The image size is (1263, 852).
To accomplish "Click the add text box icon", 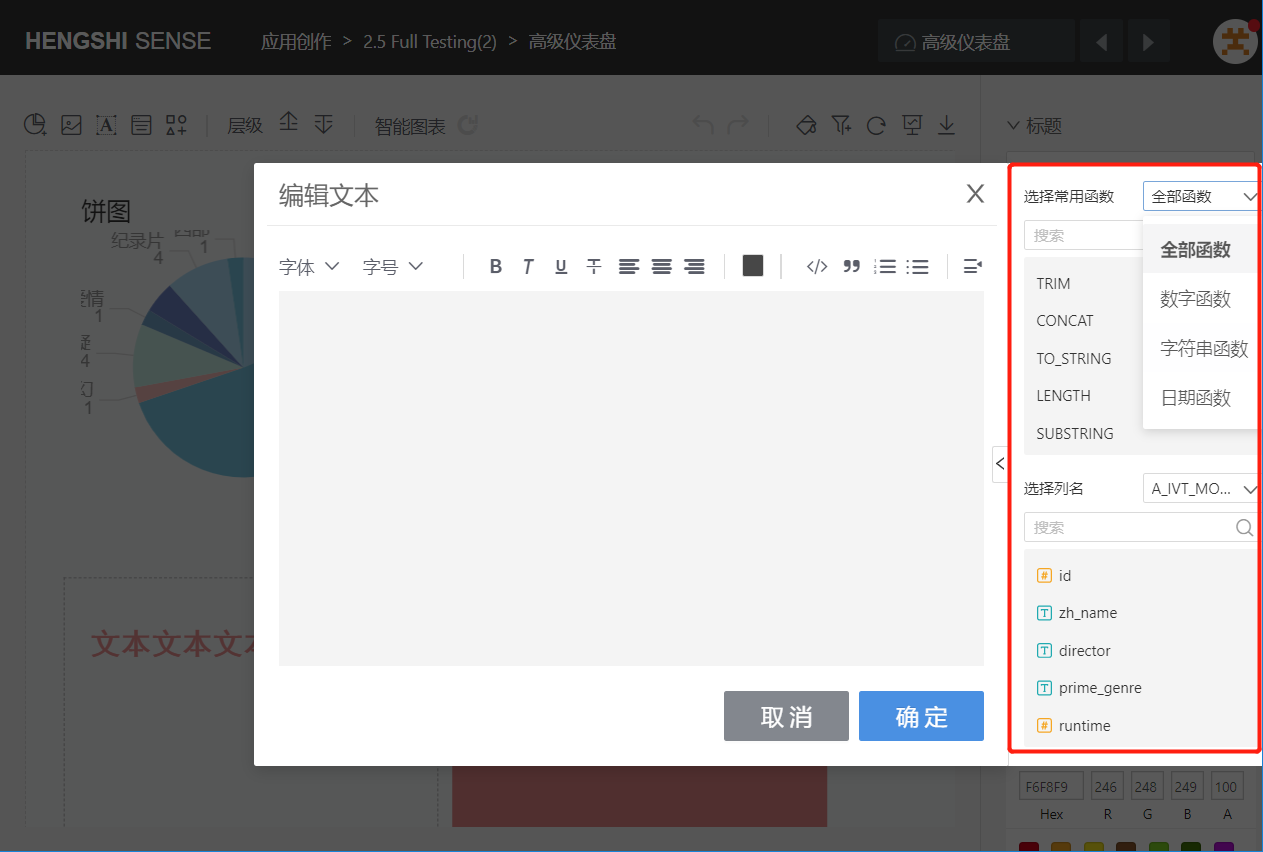I will click(x=106, y=125).
